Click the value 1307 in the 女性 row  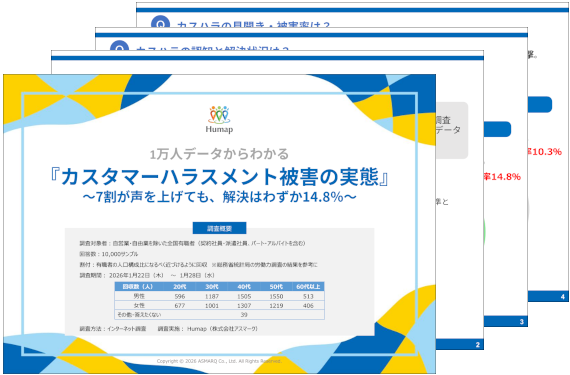click(244, 306)
